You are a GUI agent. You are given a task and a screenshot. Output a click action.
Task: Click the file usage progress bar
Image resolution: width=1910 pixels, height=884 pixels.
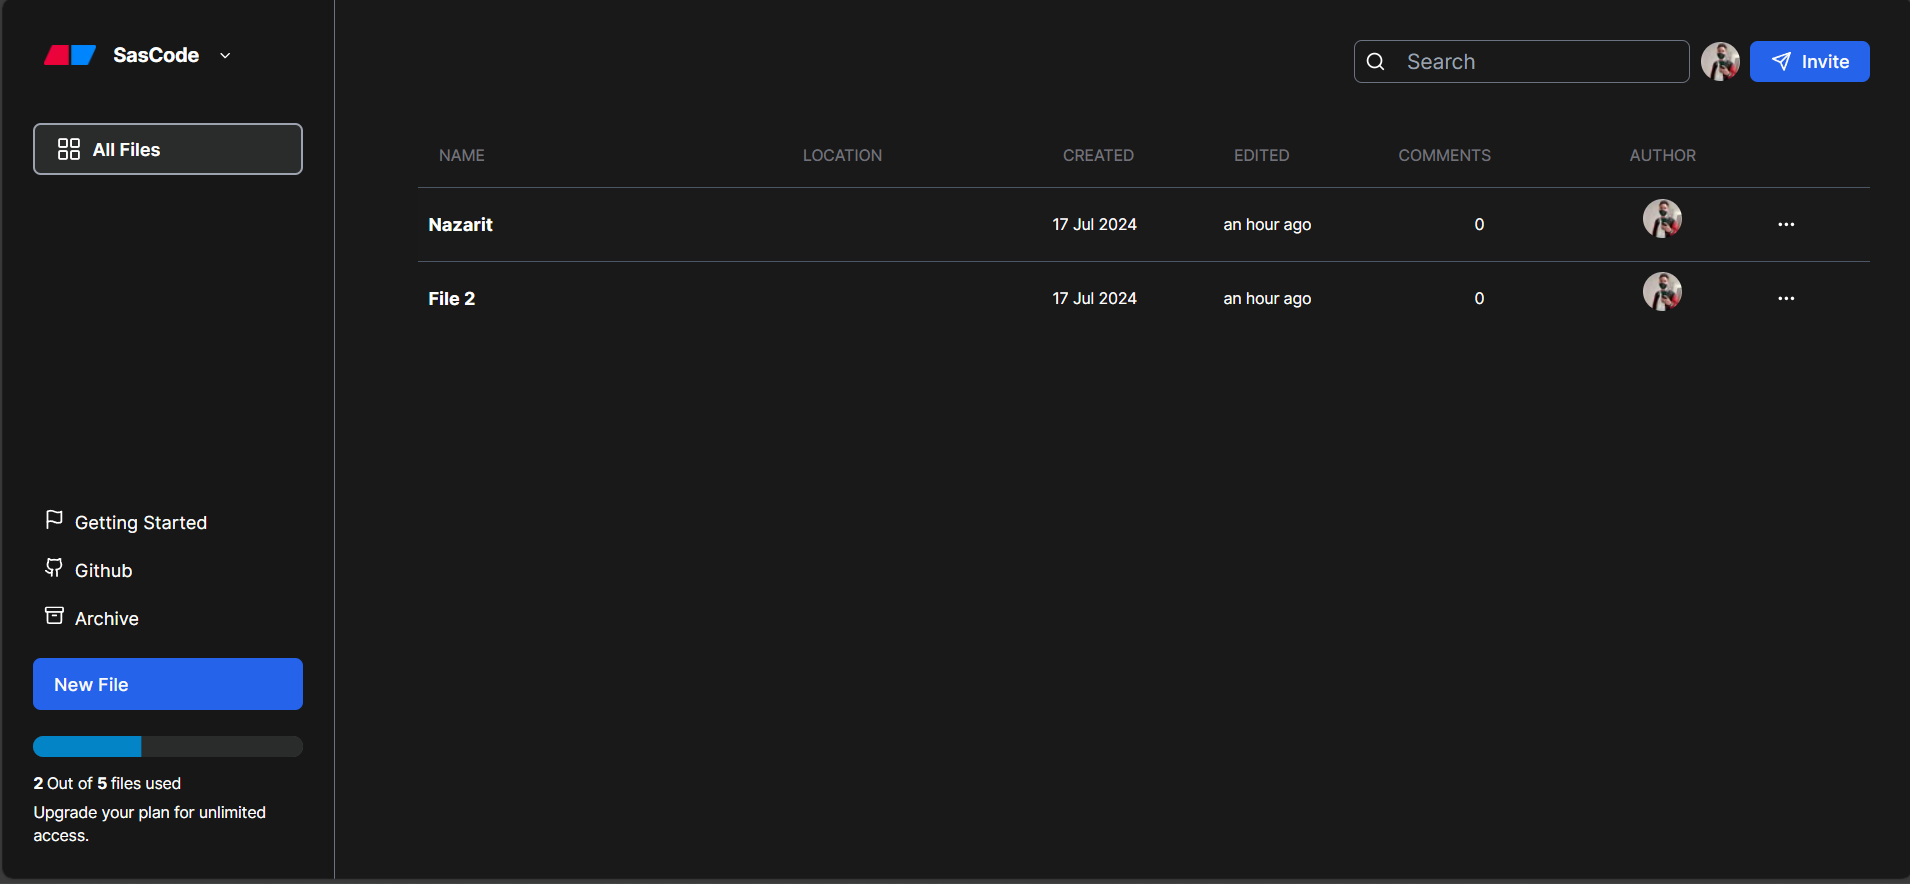click(x=168, y=746)
